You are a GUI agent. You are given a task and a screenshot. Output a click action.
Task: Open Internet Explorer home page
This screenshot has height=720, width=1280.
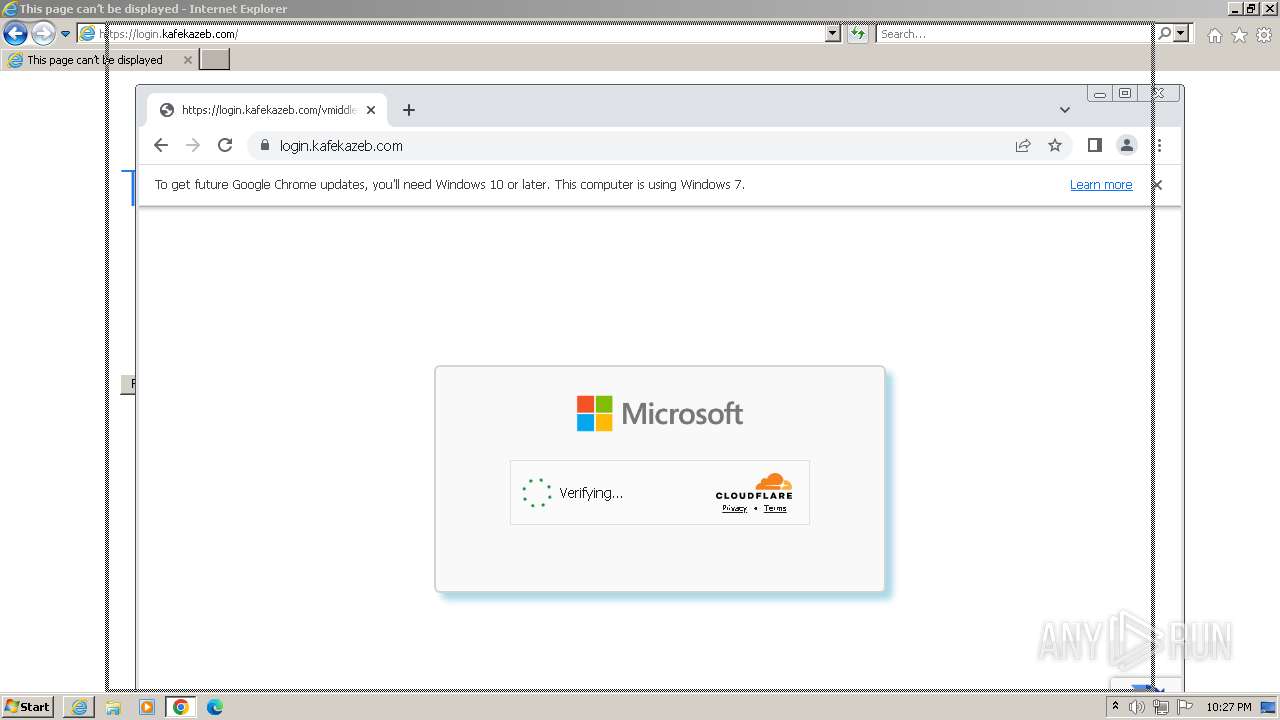click(1214, 35)
